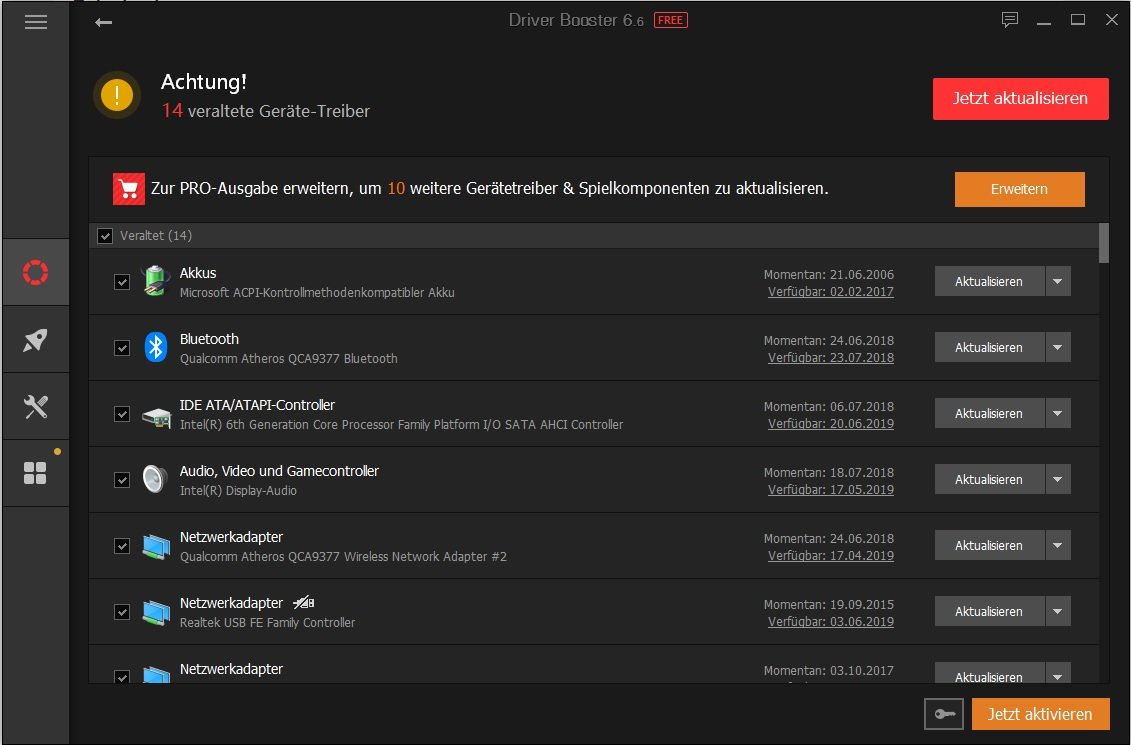The width and height of the screenshot is (1131, 745).
Task: Select the lifebuoy scan sidebar icon
Action: (x=36, y=272)
